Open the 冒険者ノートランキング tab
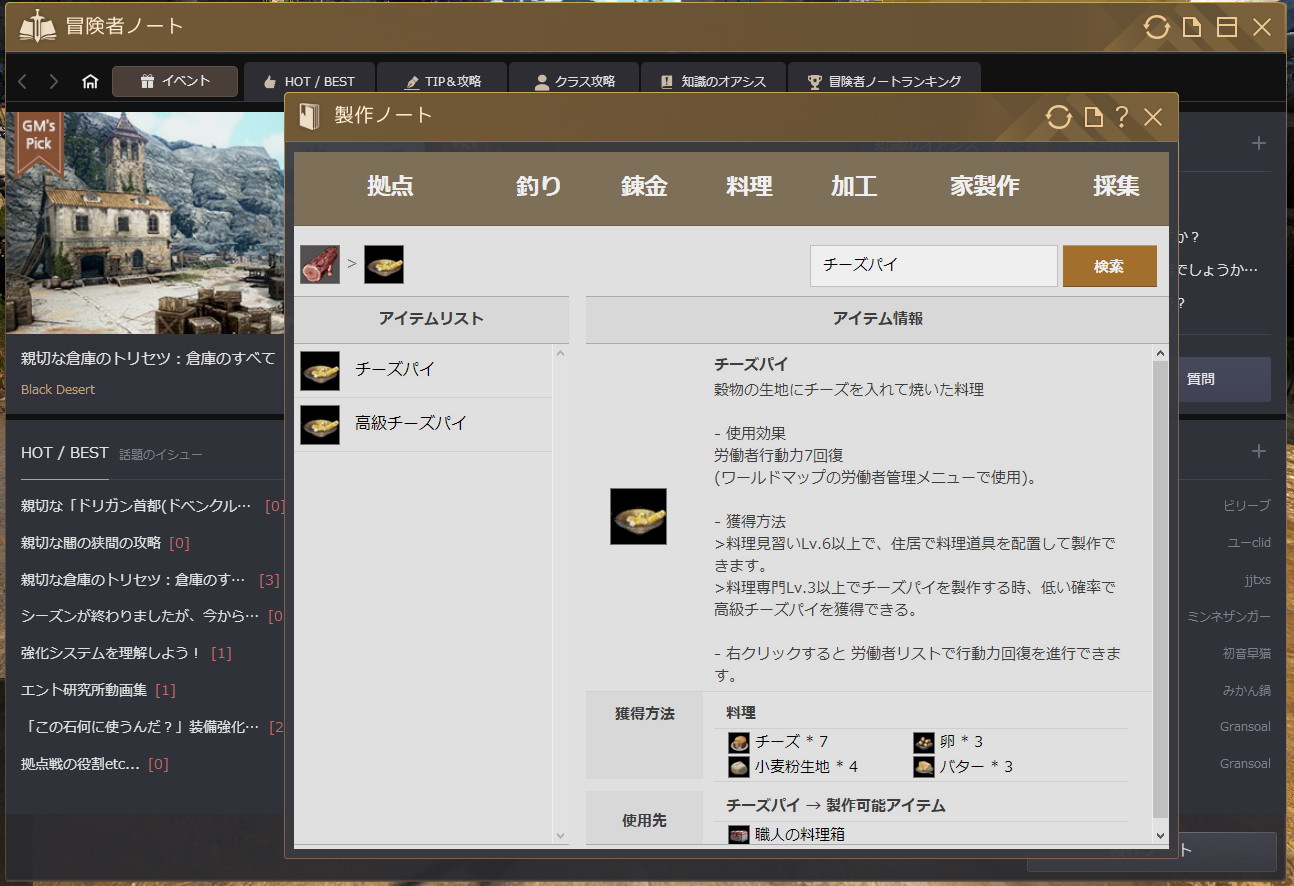 tap(884, 82)
